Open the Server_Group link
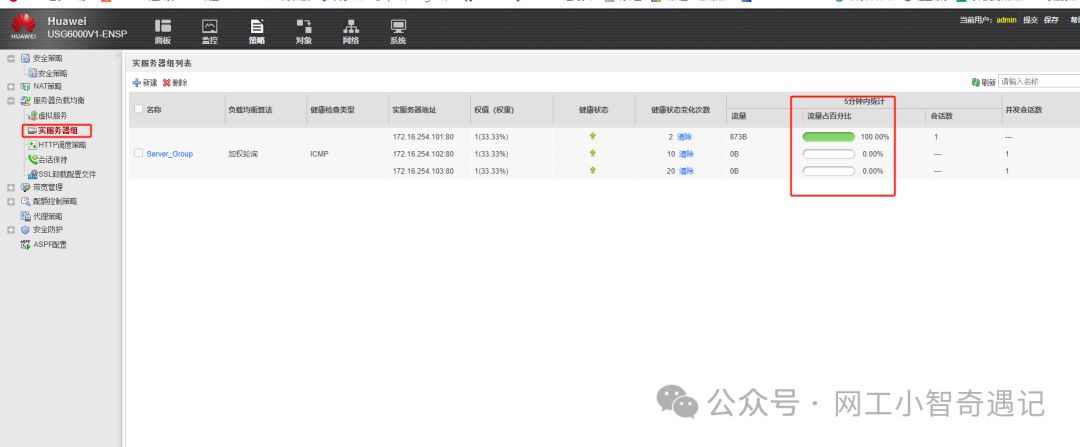This screenshot has height=447, width=1080. 169,154
